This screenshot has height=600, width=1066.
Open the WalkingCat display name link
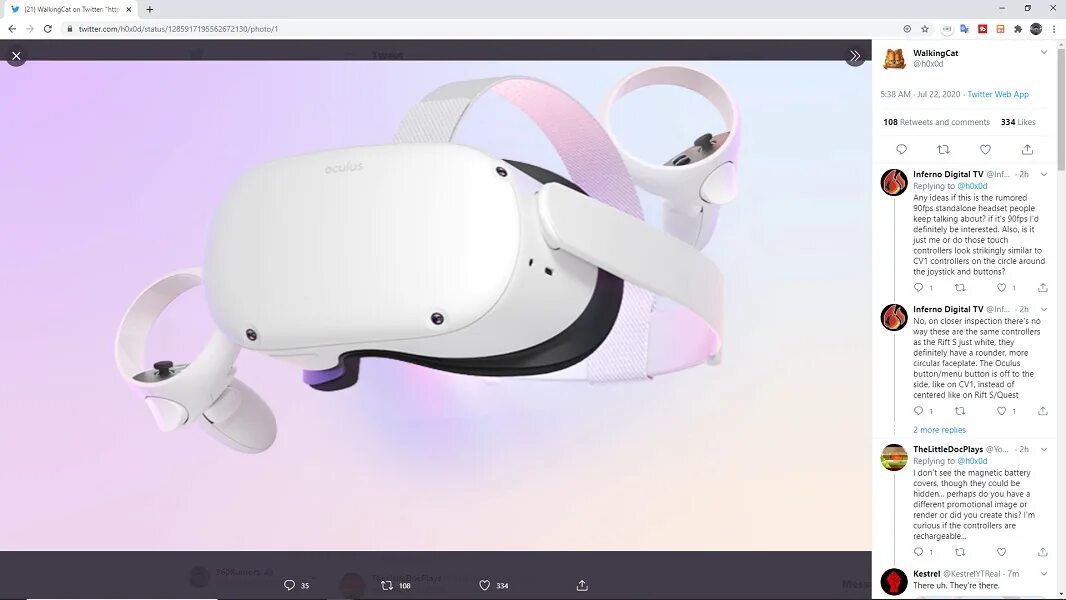[x=935, y=53]
